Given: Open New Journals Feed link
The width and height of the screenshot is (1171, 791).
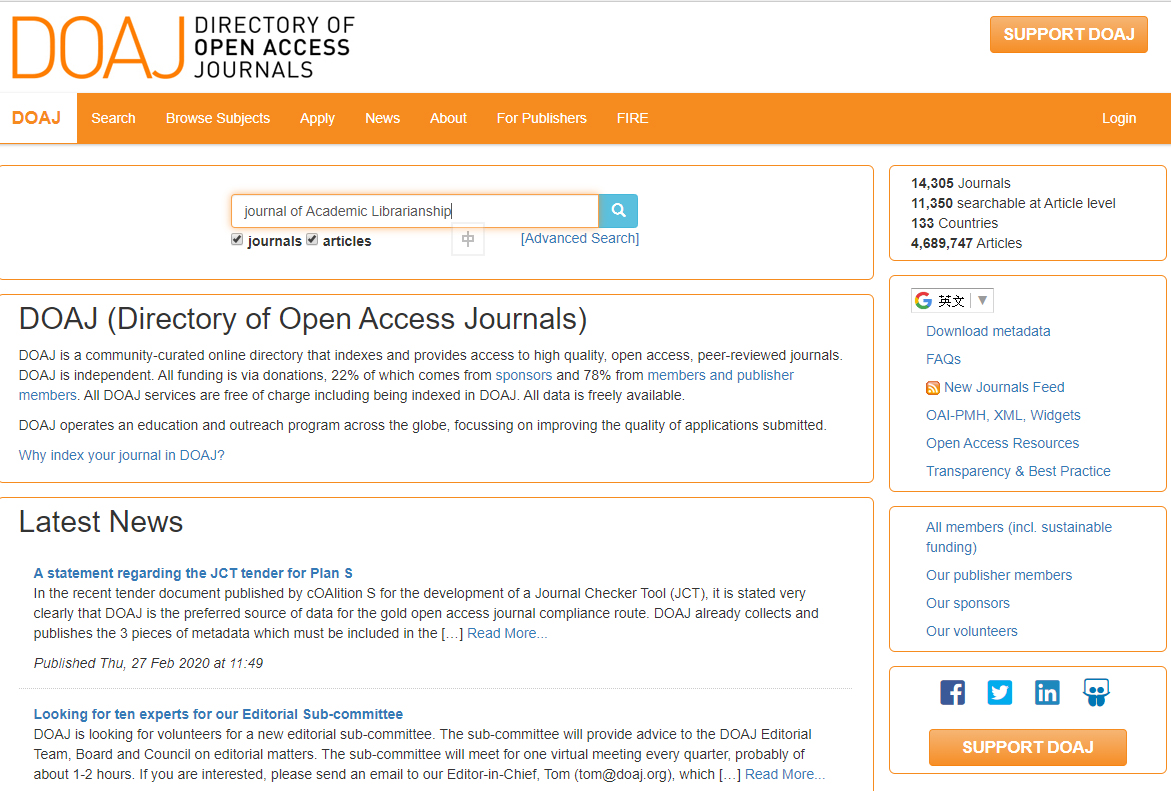Looking at the screenshot, I should pyautogui.click(x=1004, y=387).
